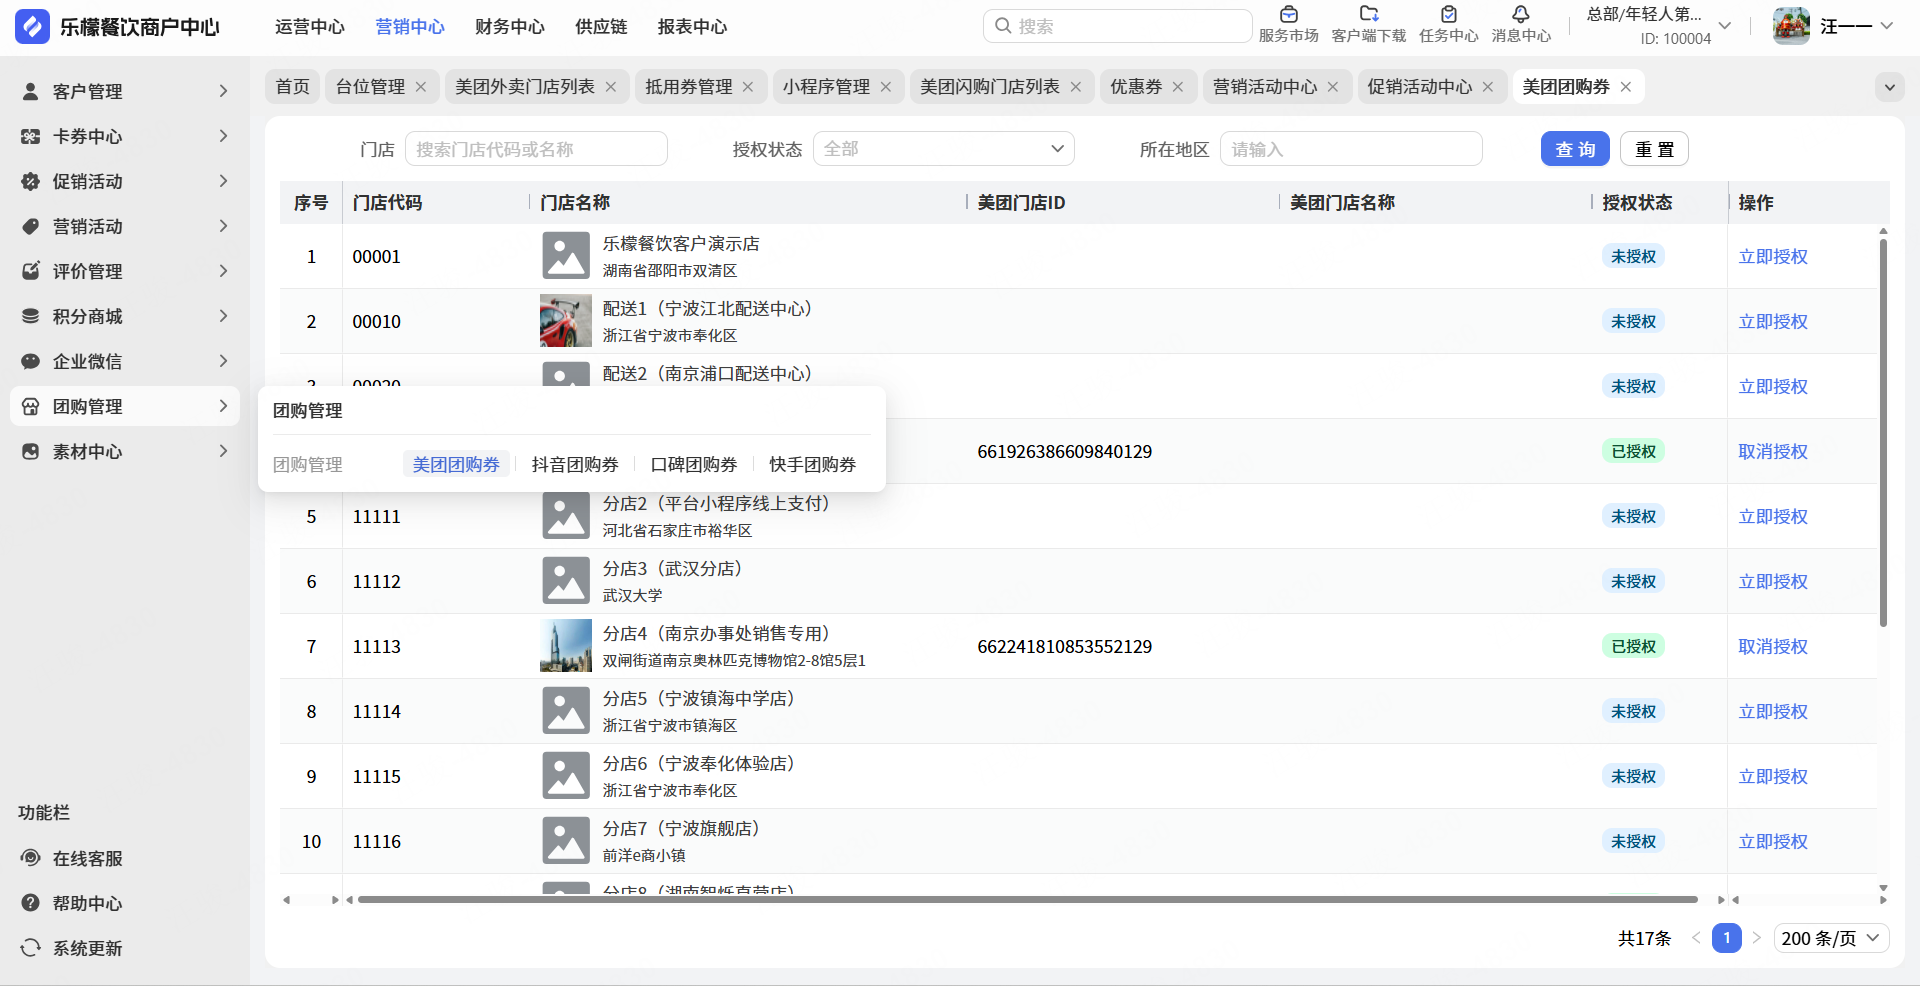
Task: Click the 卡券中心 sidebar icon
Action: pos(31,136)
